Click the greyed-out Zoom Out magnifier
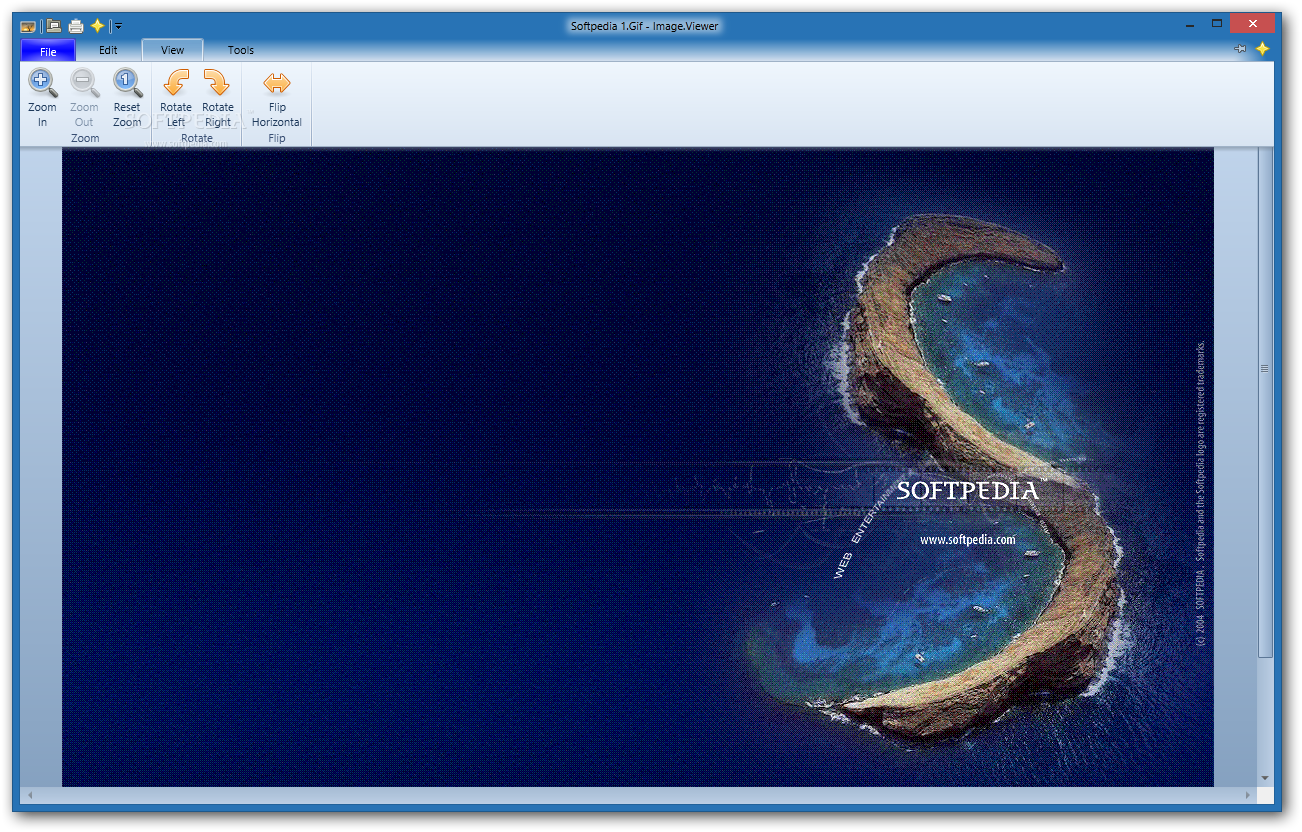1302x832 pixels. pos(84,97)
